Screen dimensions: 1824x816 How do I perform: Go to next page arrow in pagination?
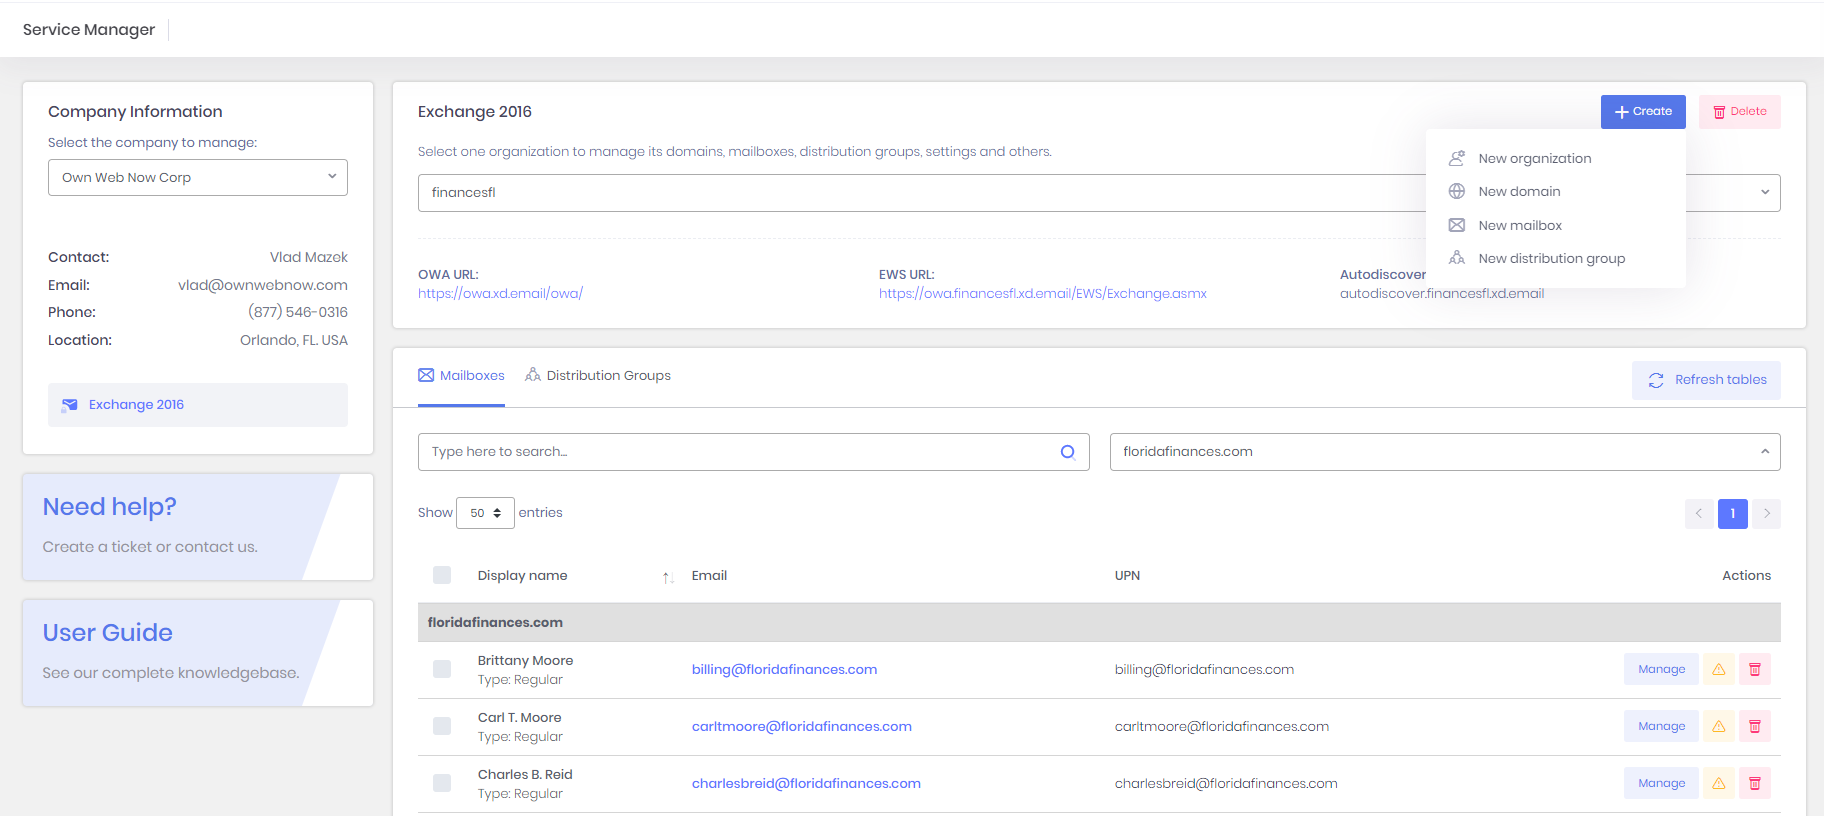[1766, 513]
